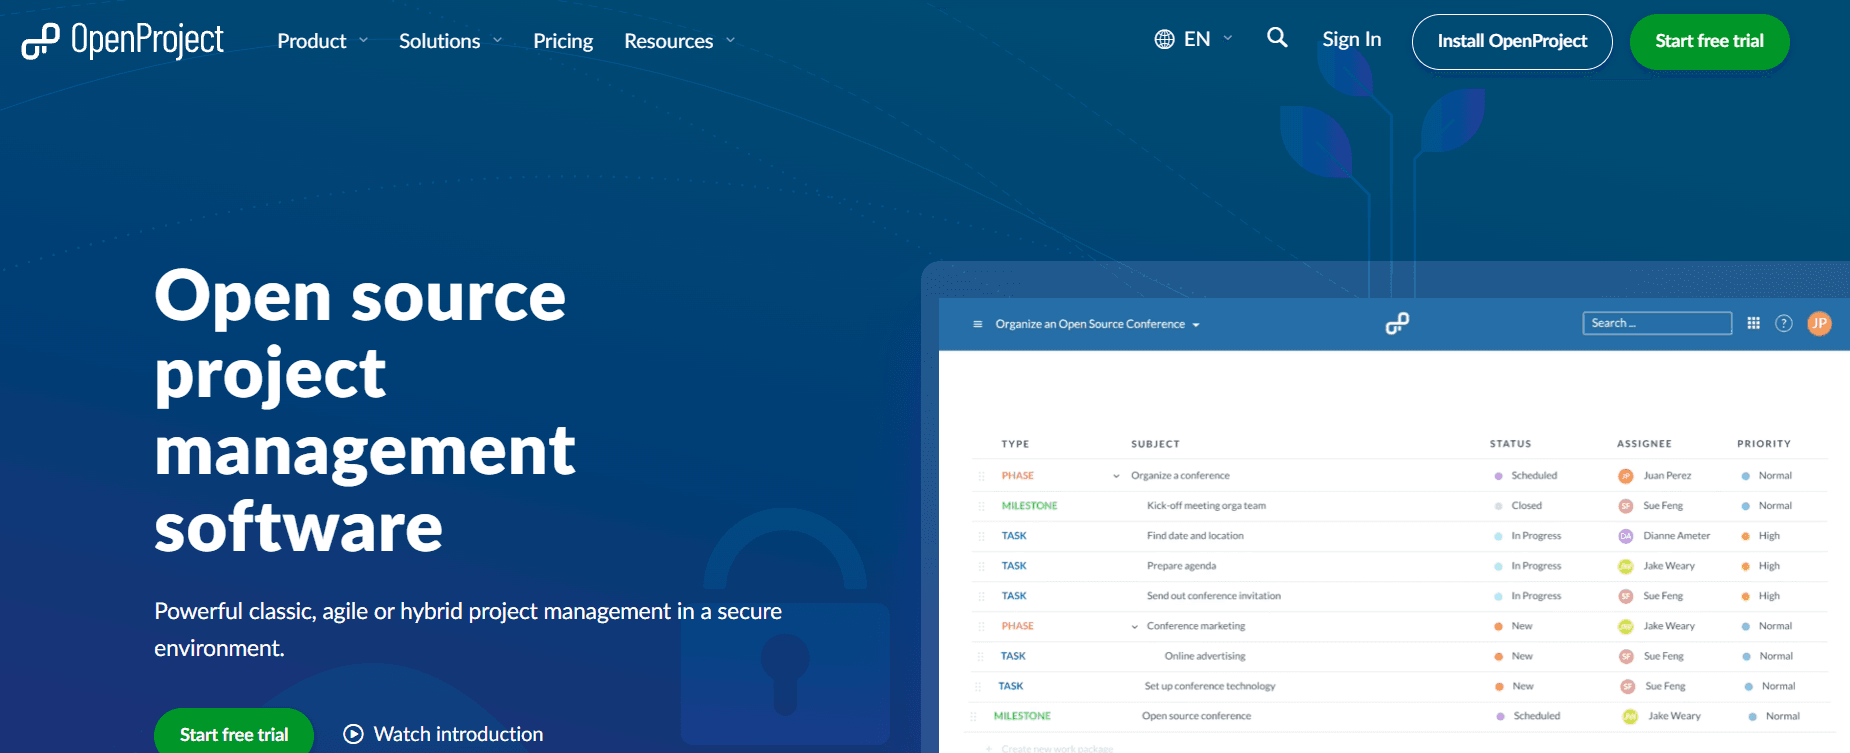The image size is (1850, 753).
Task: Click the Find date and location task
Action: pyautogui.click(x=1195, y=536)
